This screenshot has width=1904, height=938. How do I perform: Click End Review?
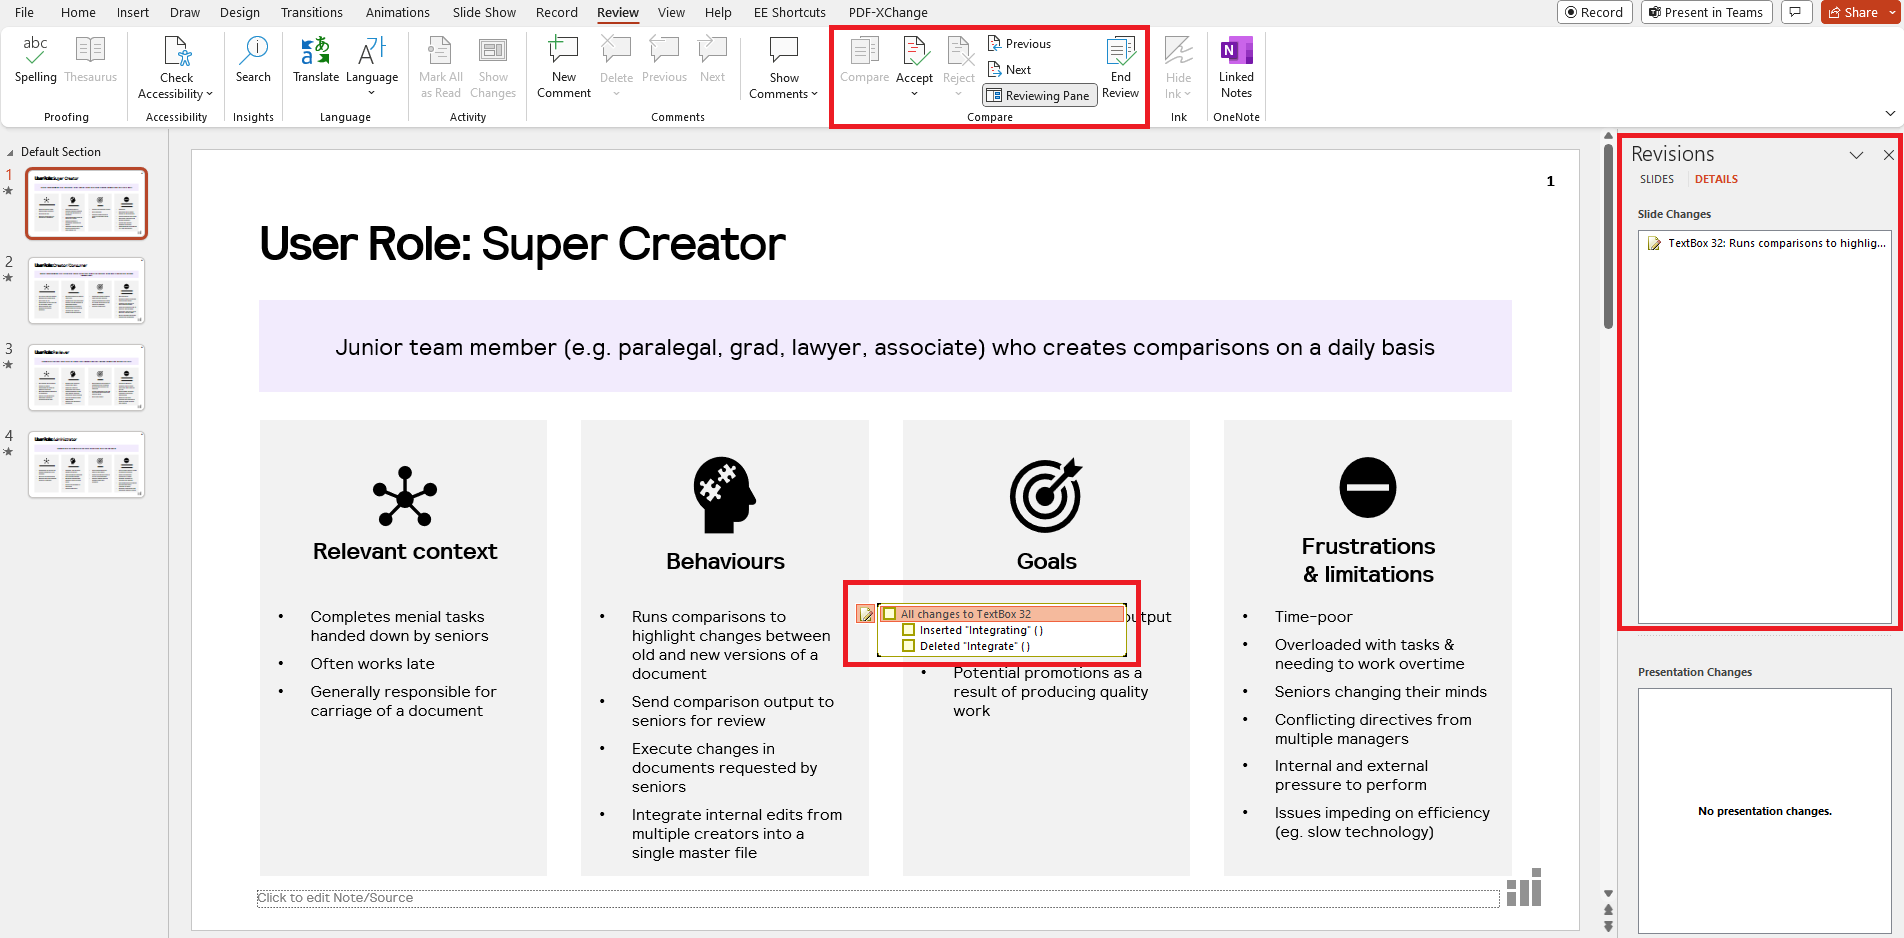coord(1120,67)
